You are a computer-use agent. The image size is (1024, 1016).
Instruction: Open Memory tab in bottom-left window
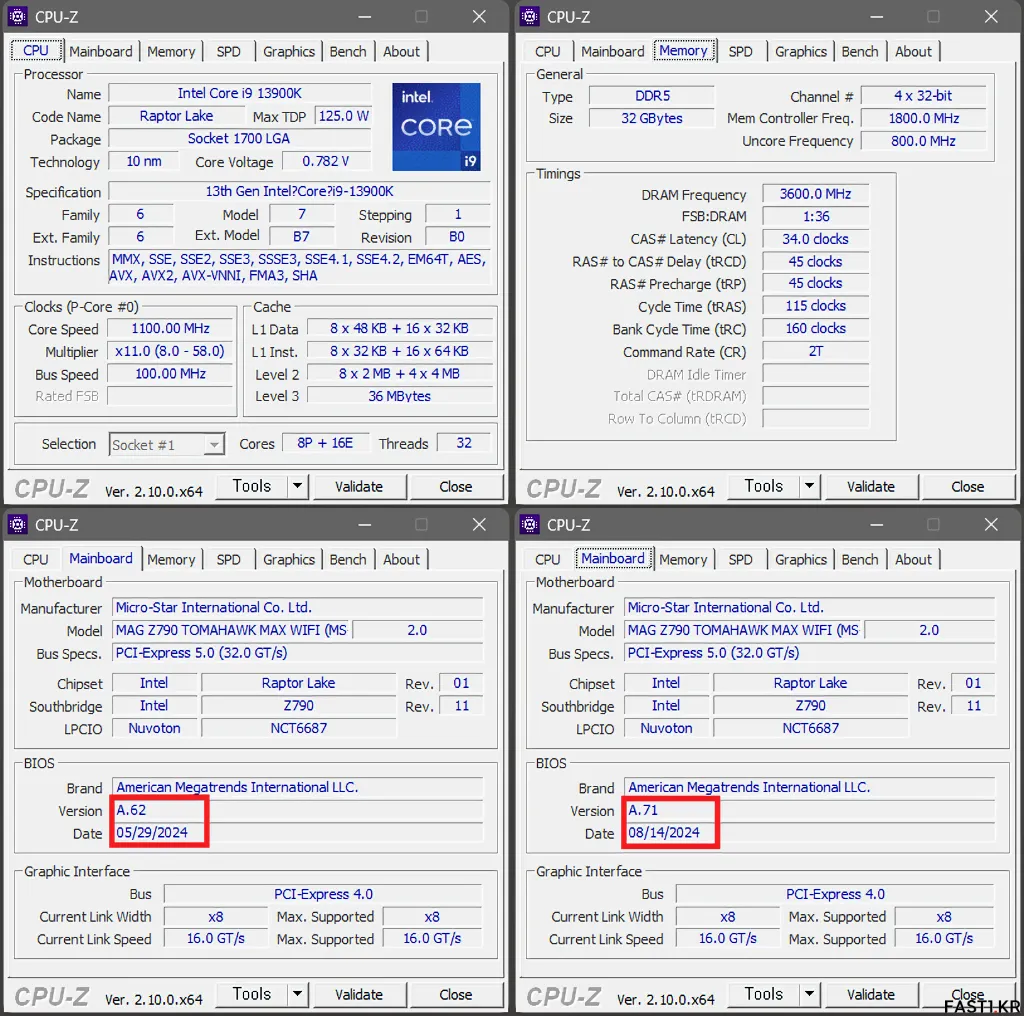pos(171,560)
